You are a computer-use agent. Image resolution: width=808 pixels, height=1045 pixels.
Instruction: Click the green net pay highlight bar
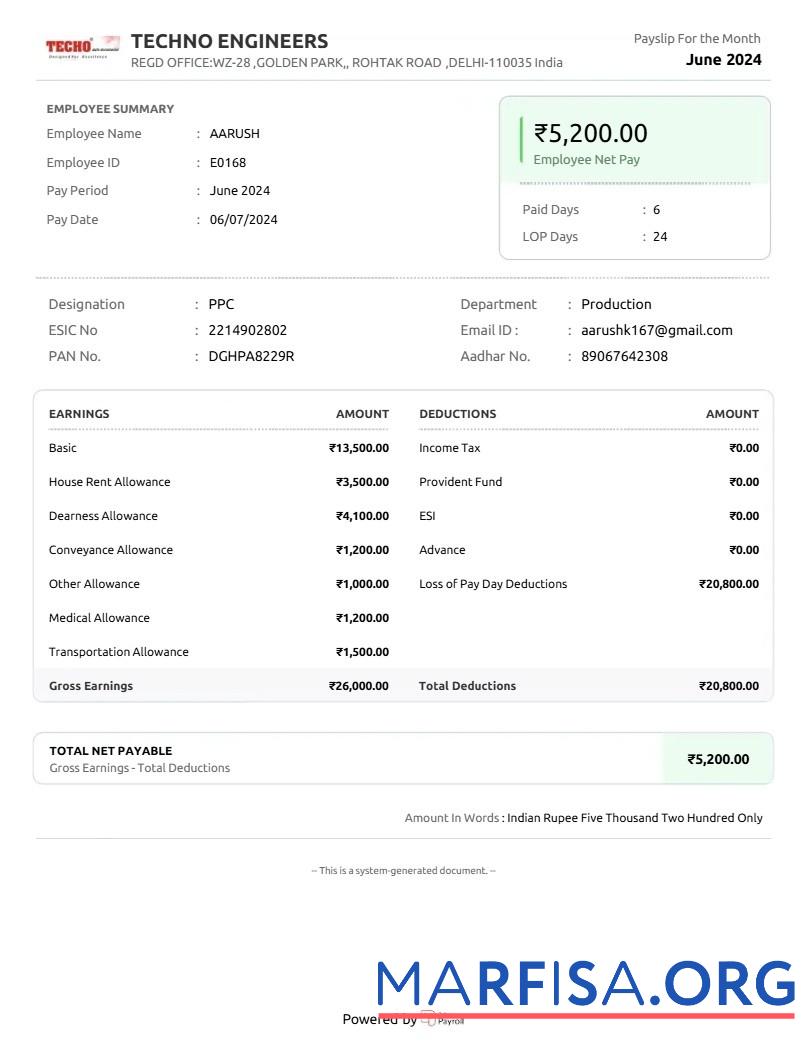click(521, 140)
